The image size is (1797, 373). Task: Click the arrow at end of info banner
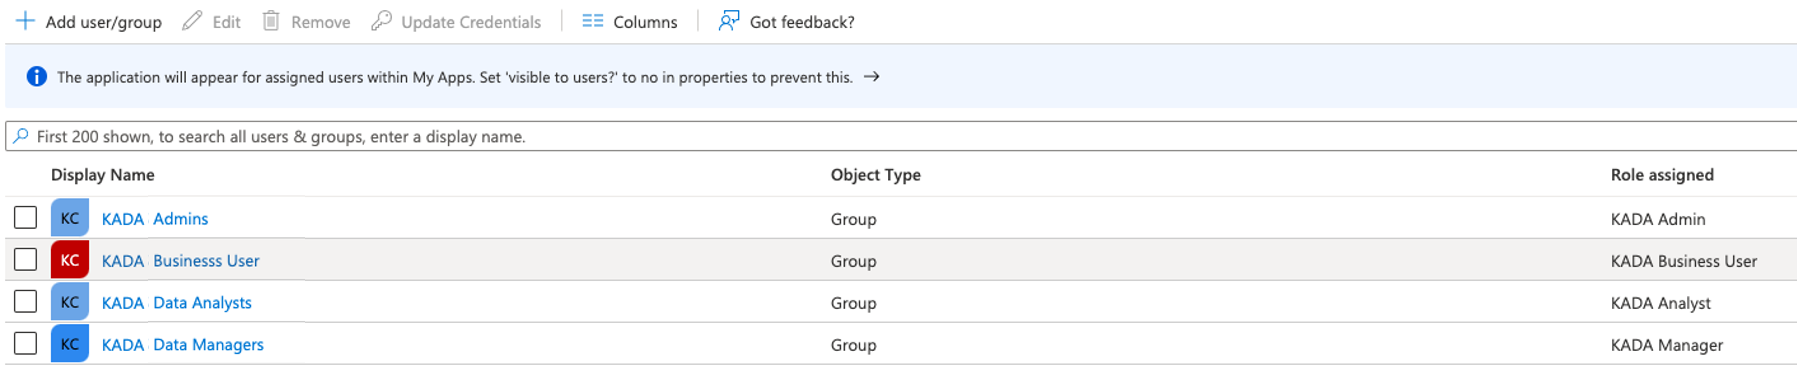pyautogui.click(x=872, y=77)
